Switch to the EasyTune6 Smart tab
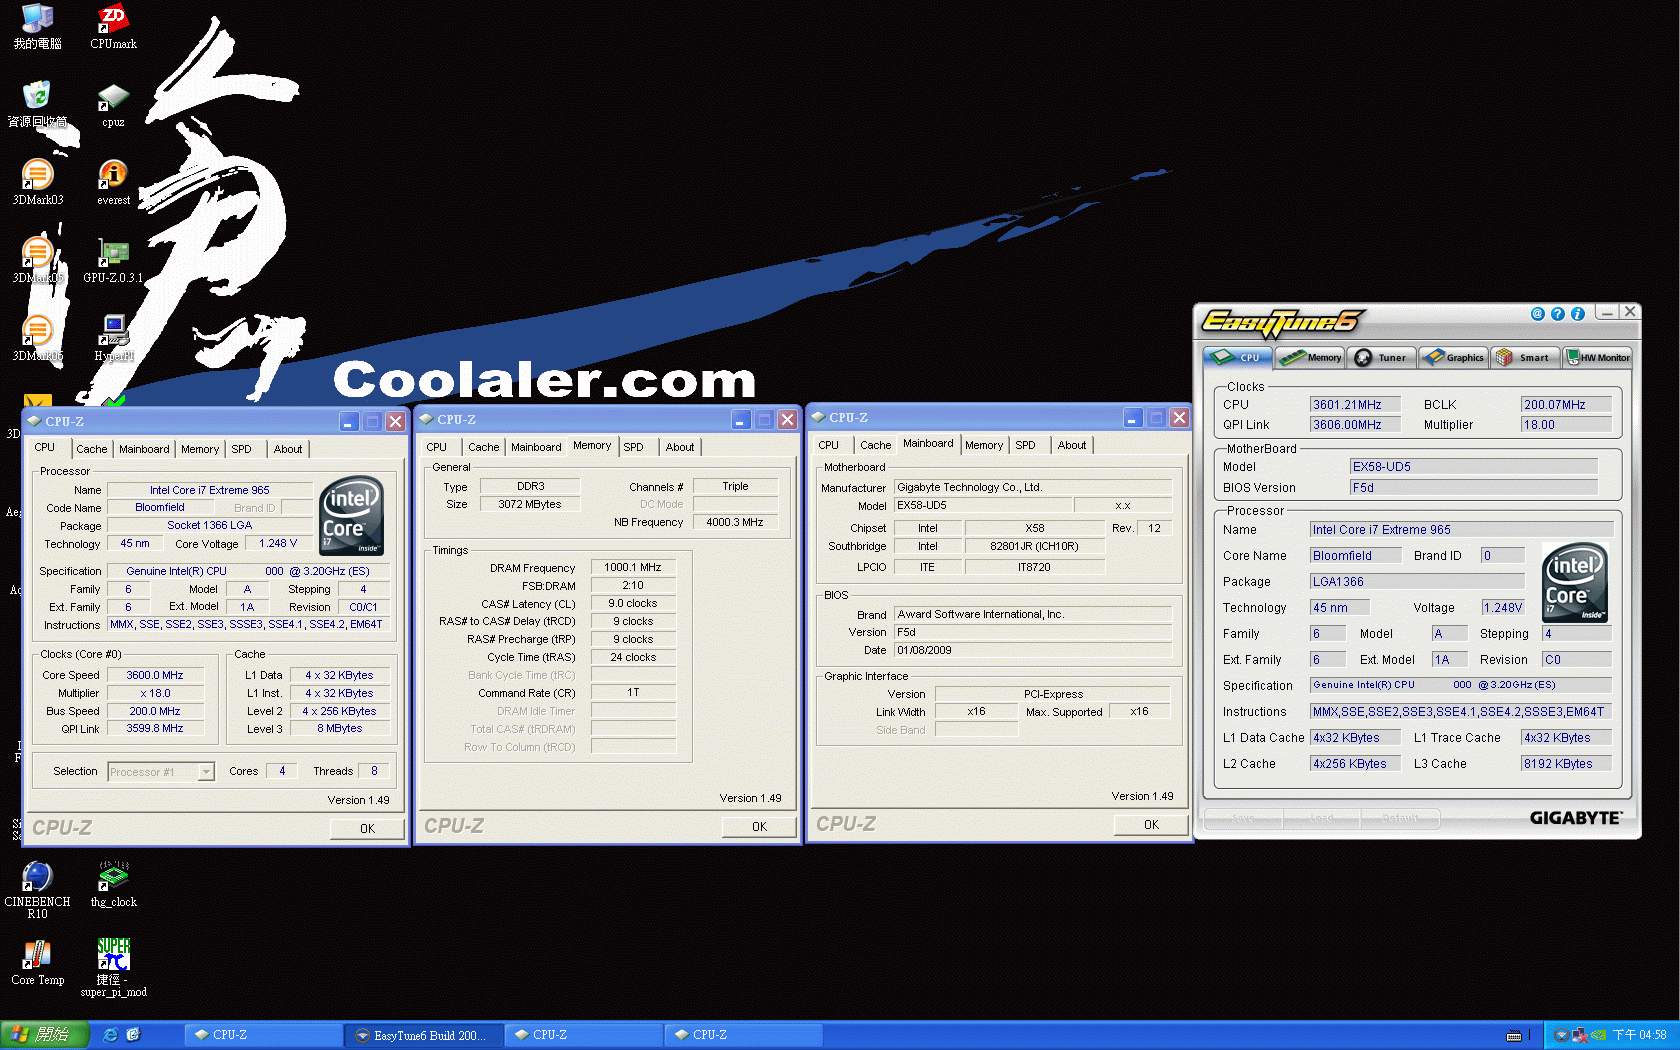This screenshot has height=1050, width=1680. pos(1524,358)
